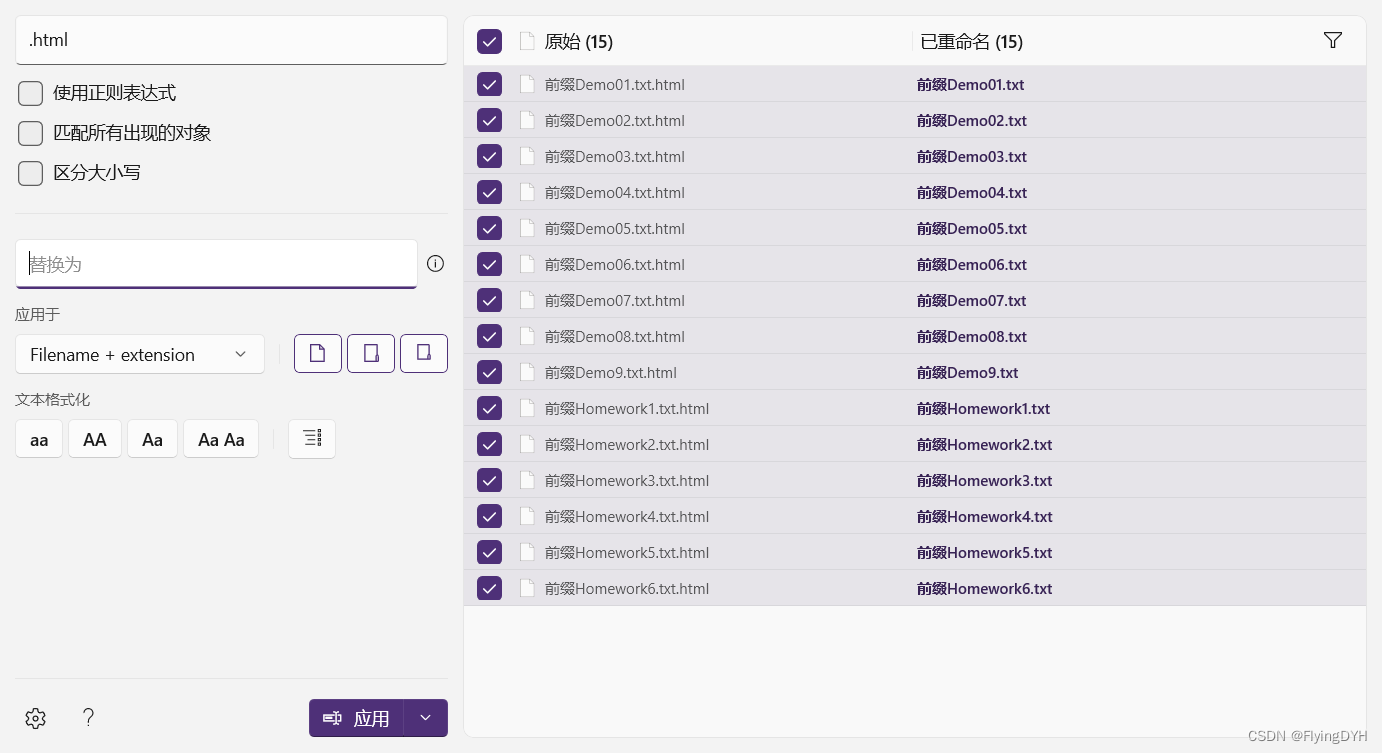Click file icon of 前缀Homework2.txt.html

[x=527, y=445]
